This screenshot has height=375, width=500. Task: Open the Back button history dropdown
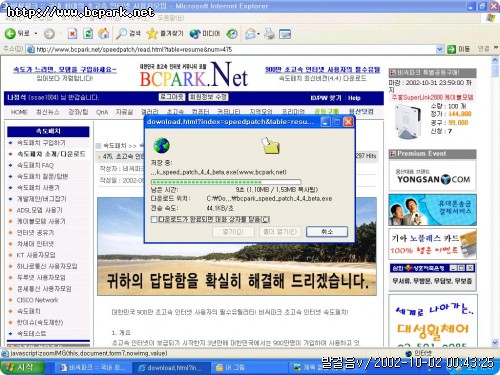pos(36,34)
